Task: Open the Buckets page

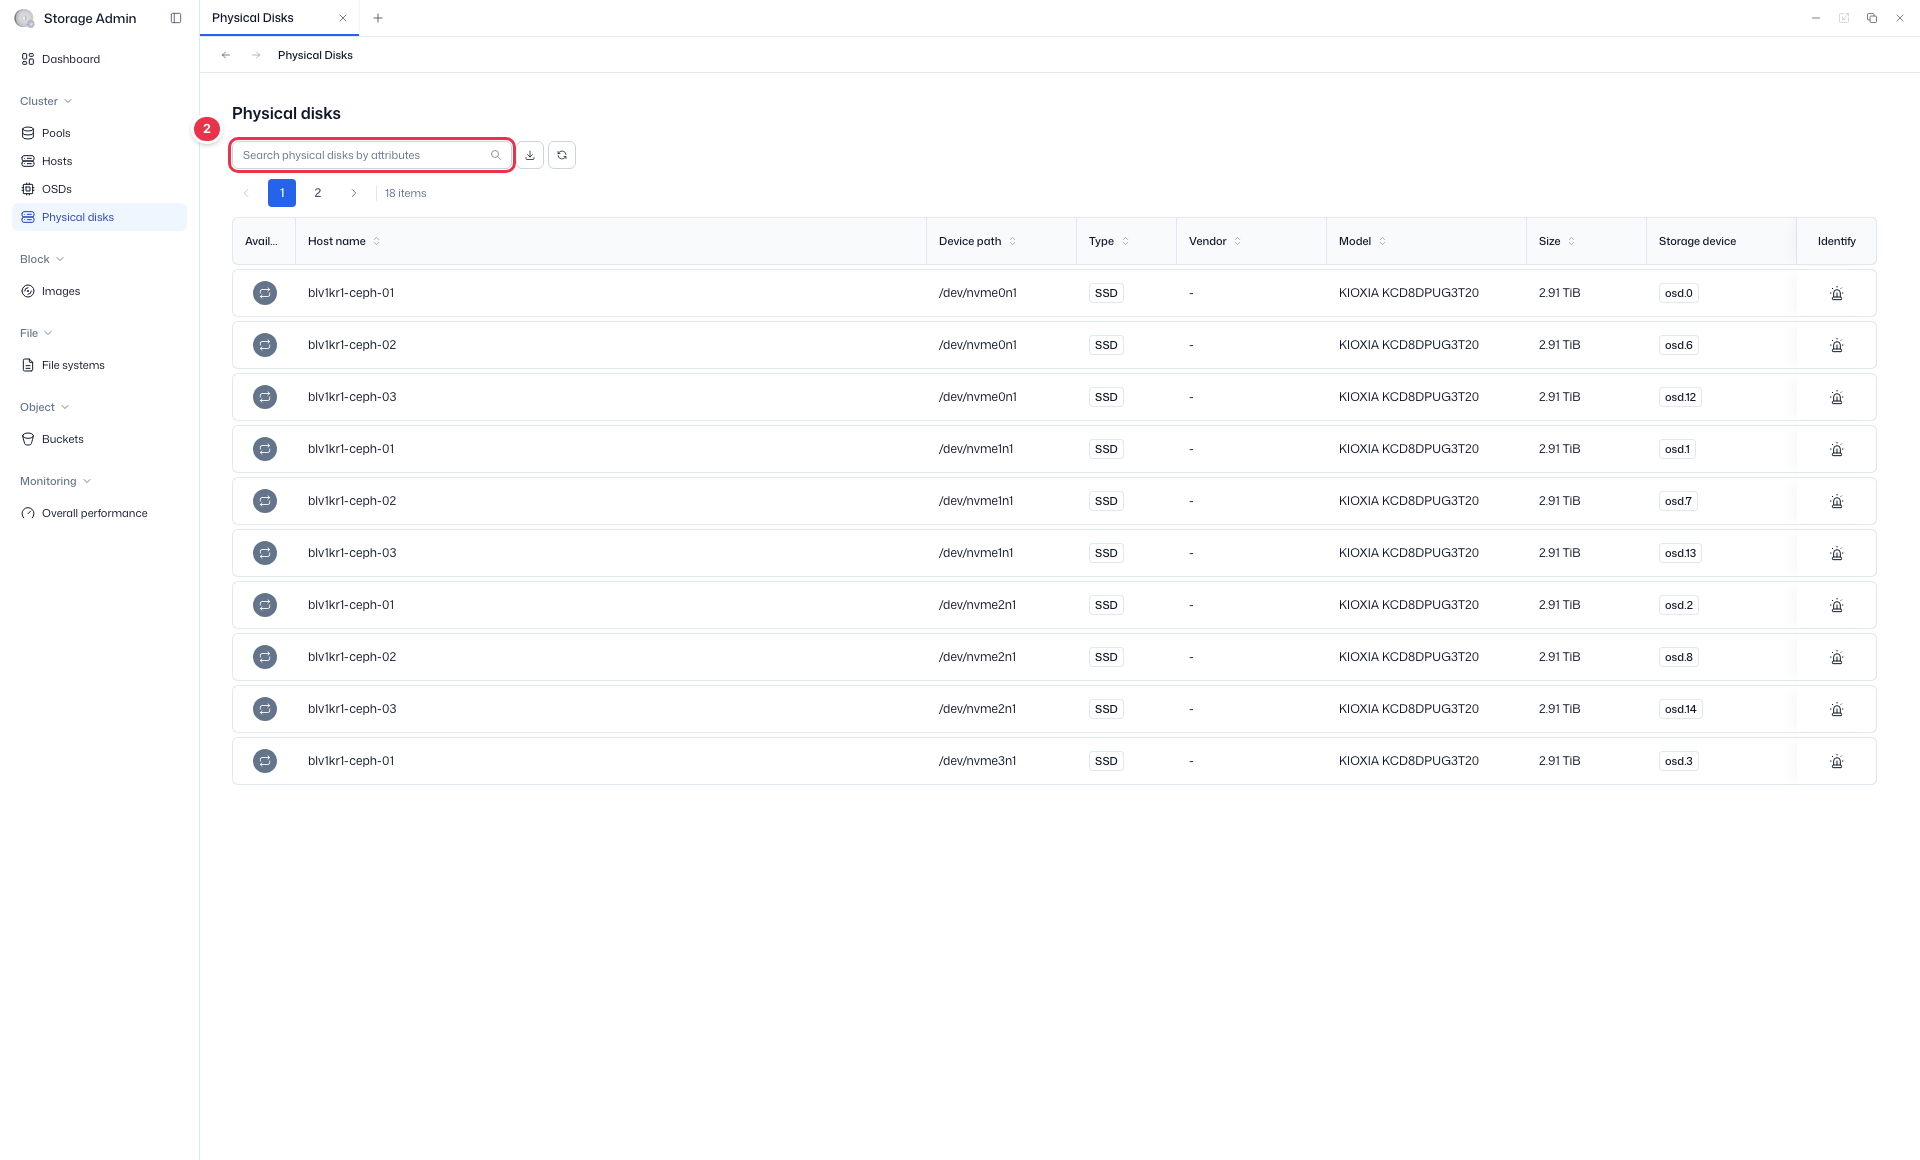Action: [x=99, y=439]
